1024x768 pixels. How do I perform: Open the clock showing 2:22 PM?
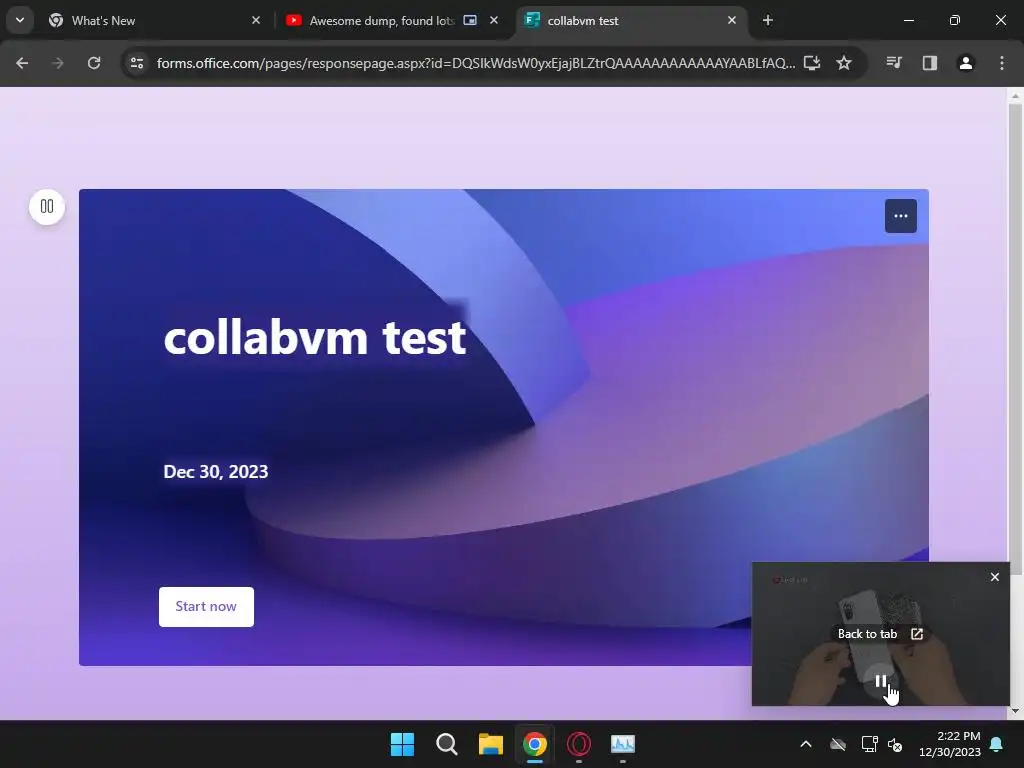[x=950, y=744]
